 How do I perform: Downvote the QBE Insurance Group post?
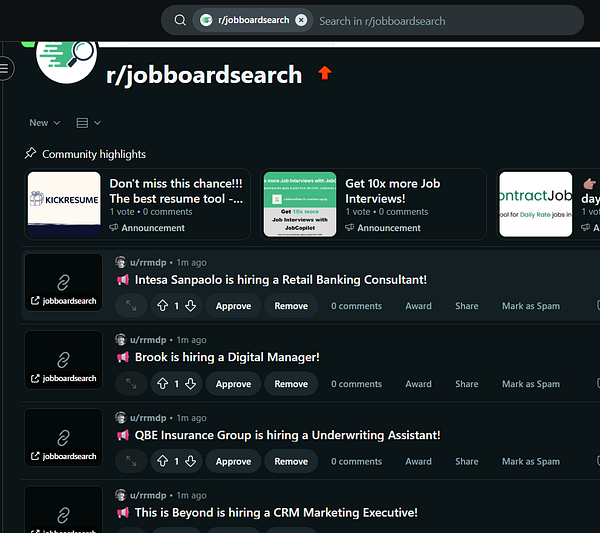(x=191, y=461)
